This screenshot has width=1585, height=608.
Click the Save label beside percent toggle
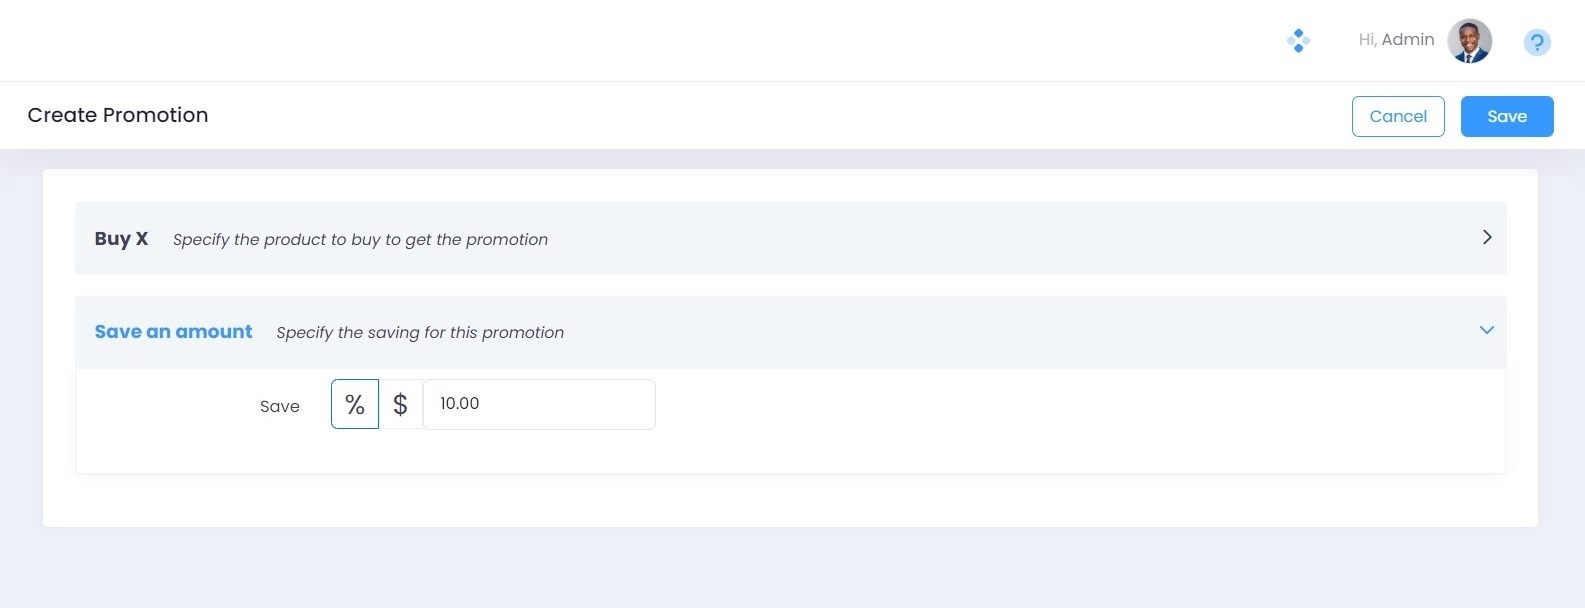click(x=280, y=406)
